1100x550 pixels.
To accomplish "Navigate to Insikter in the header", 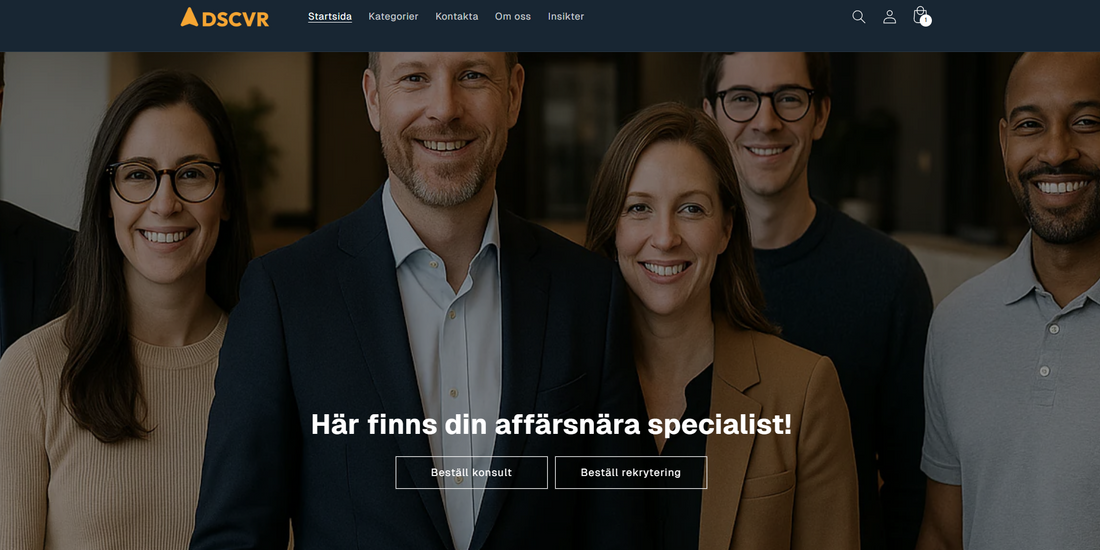I will tap(565, 16).
